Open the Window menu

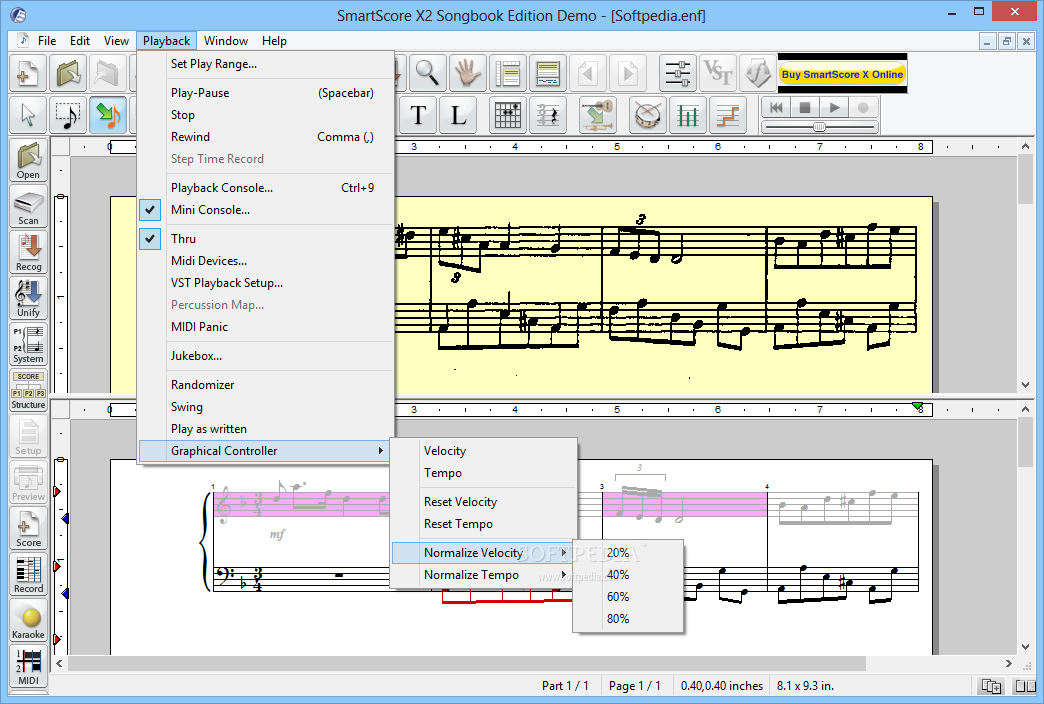tap(226, 41)
